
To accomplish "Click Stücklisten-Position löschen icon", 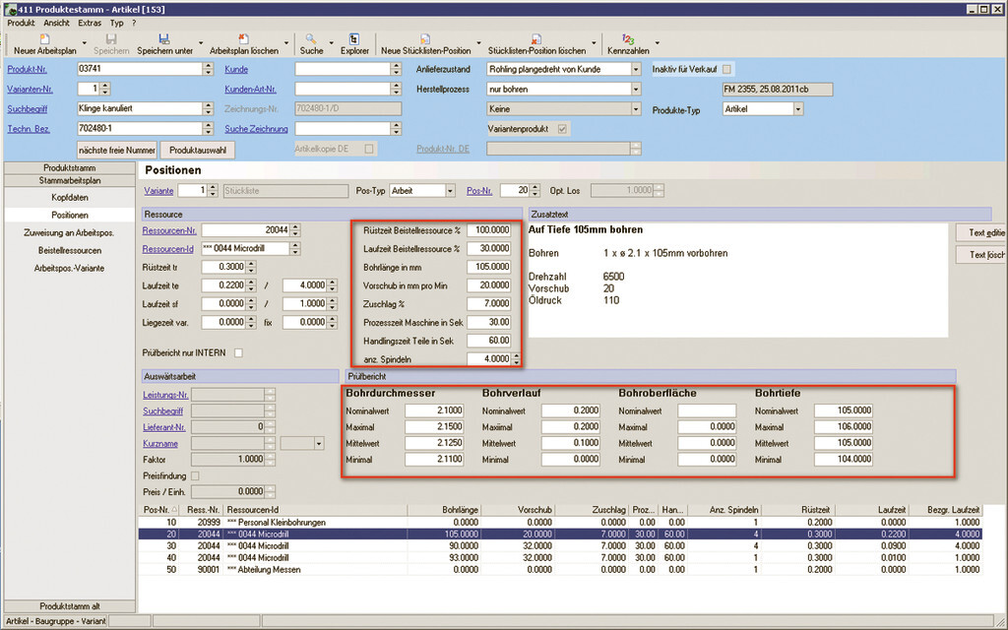I will click(536, 38).
